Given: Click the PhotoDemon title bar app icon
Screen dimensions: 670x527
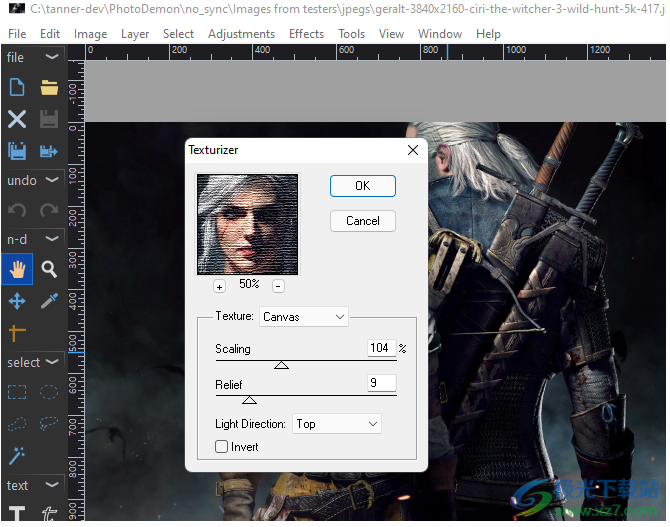Looking at the screenshot, I should tap(17, 8).
